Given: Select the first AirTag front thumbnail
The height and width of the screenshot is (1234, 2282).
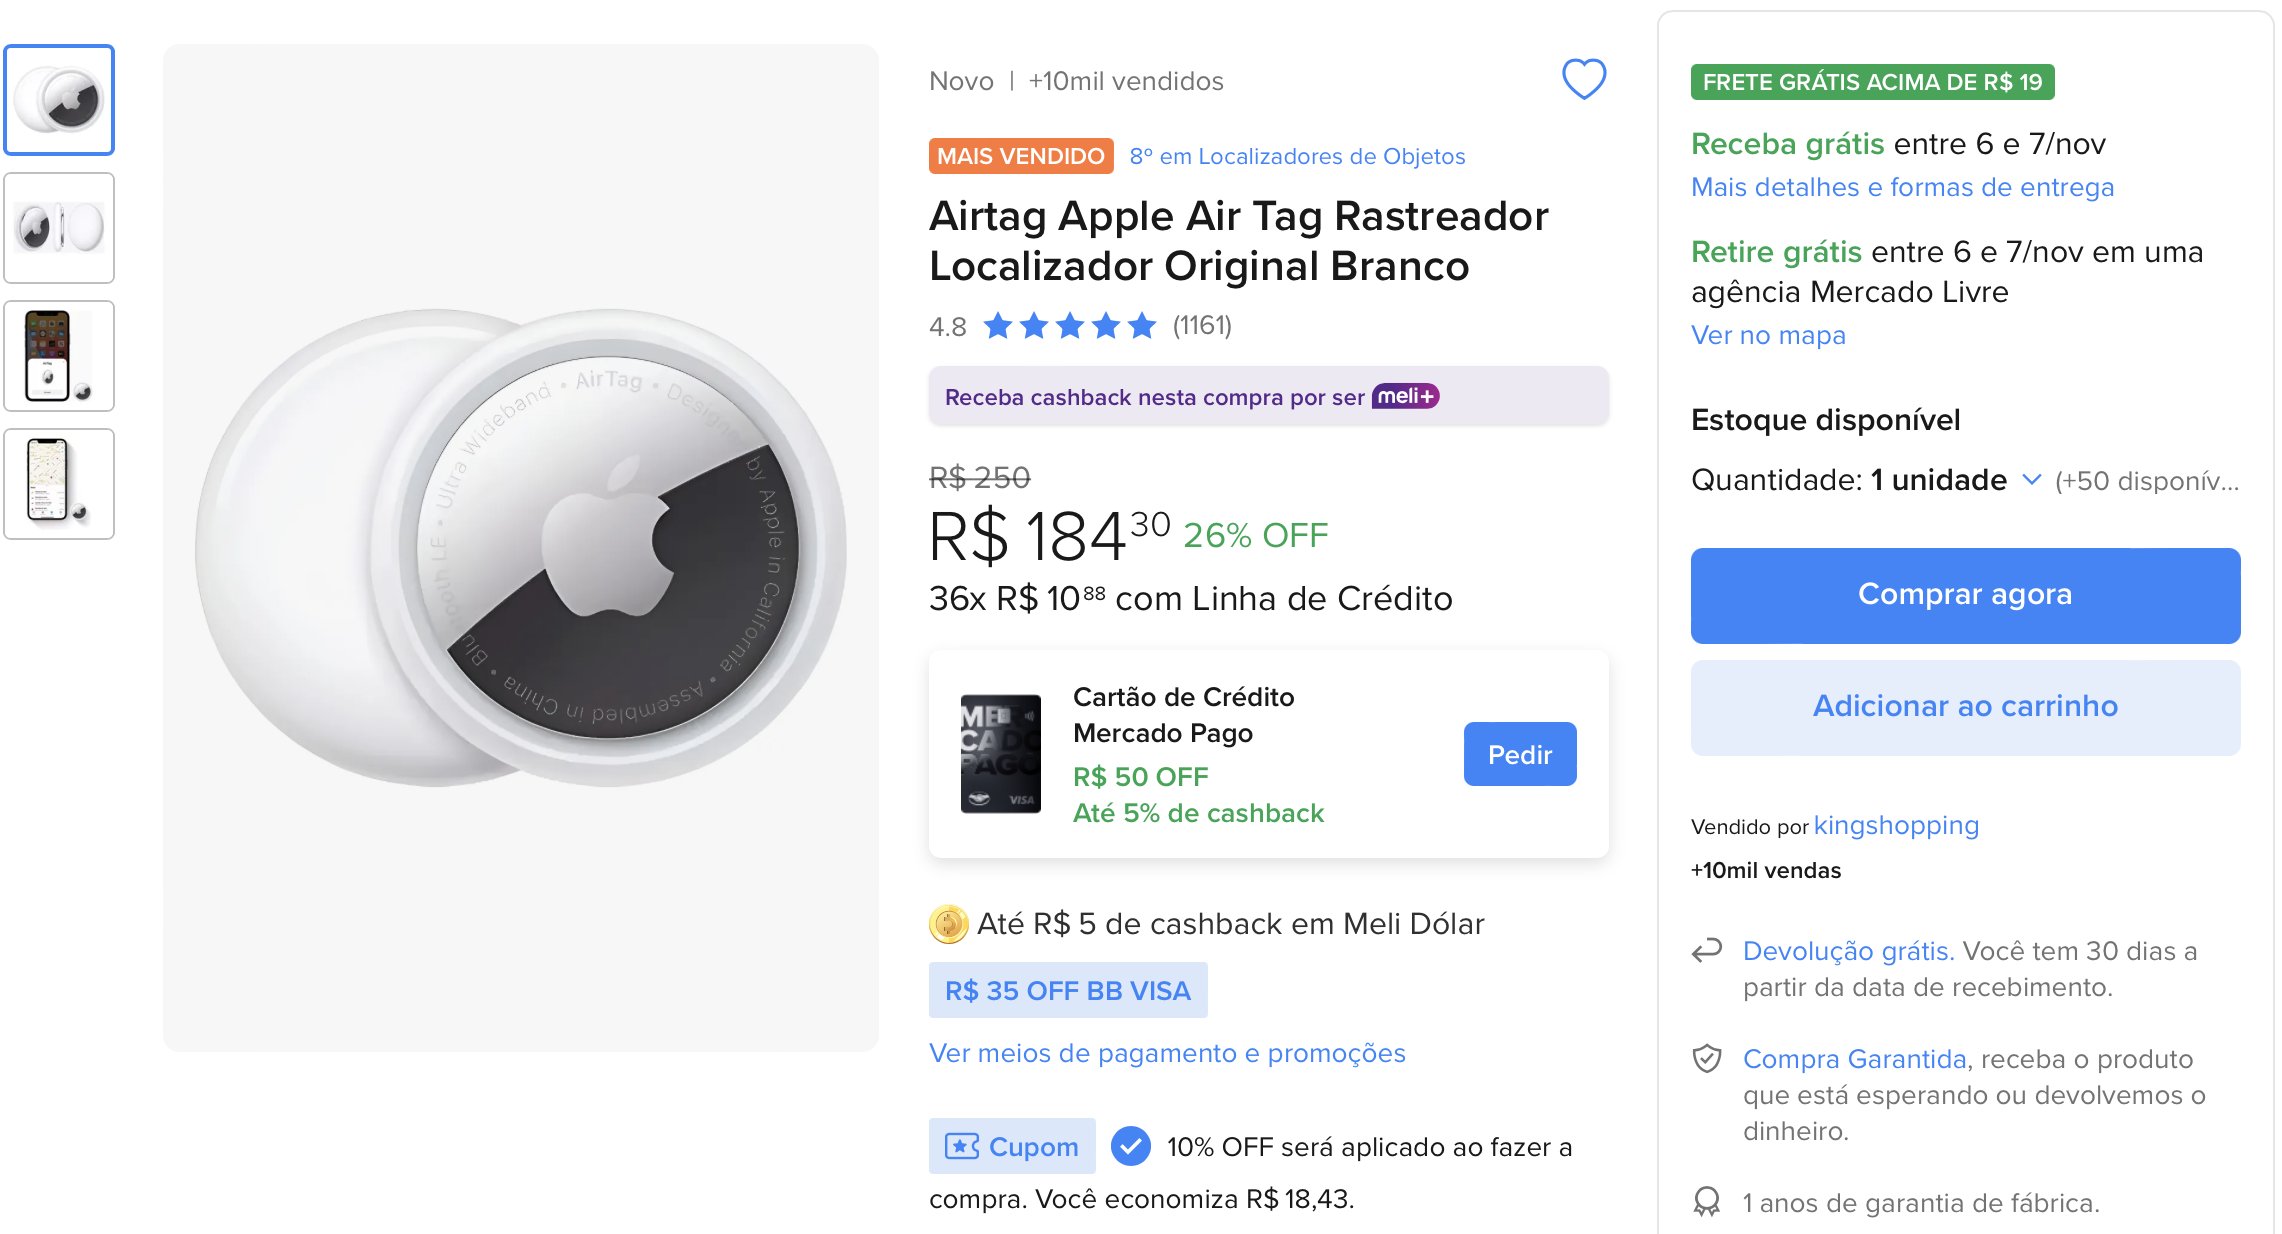Looking at the screenshot, I should [59, 100].
